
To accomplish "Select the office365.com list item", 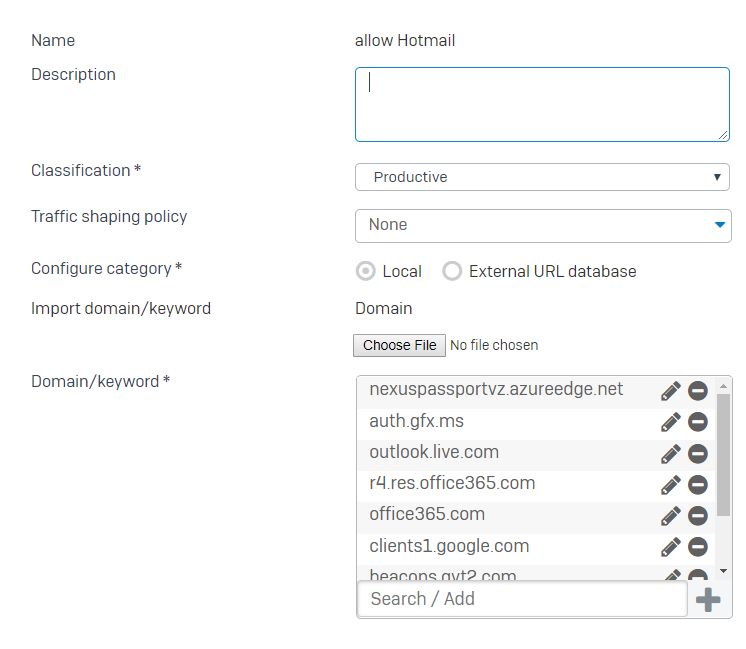I will (427, 515).
